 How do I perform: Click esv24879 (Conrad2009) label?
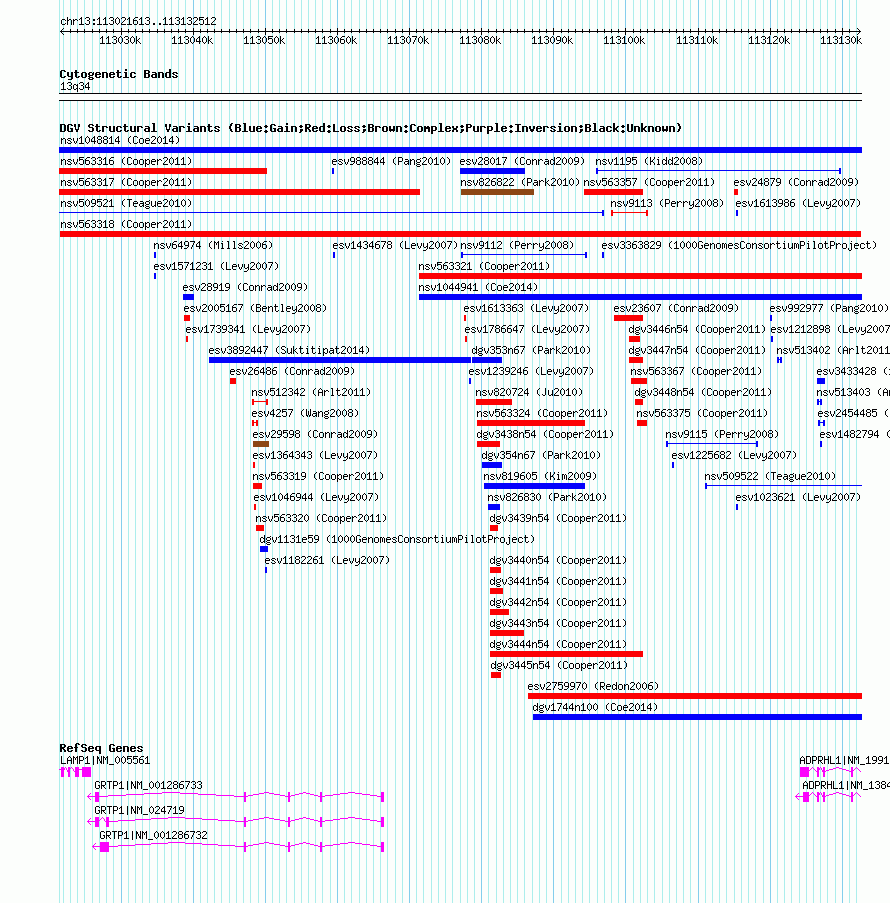pyautogui.click(x=796, y=183)
